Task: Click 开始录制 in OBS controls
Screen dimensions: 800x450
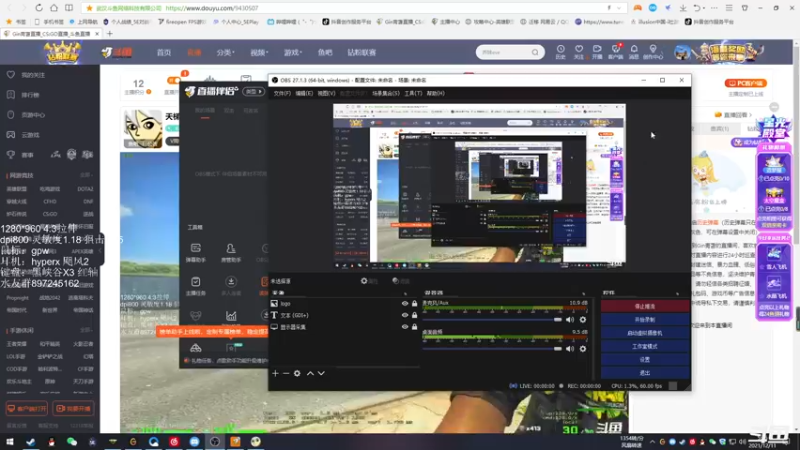Action: point(645,319)
